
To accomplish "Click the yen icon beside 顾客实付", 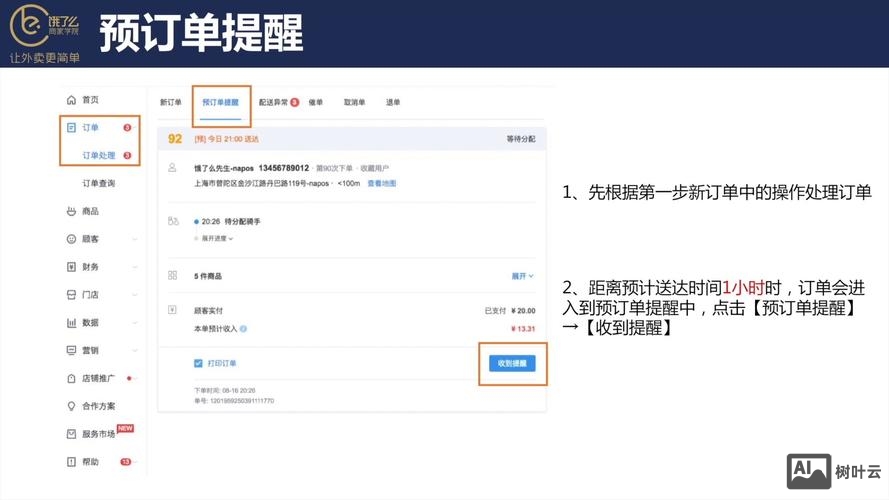I will point(172,310).
